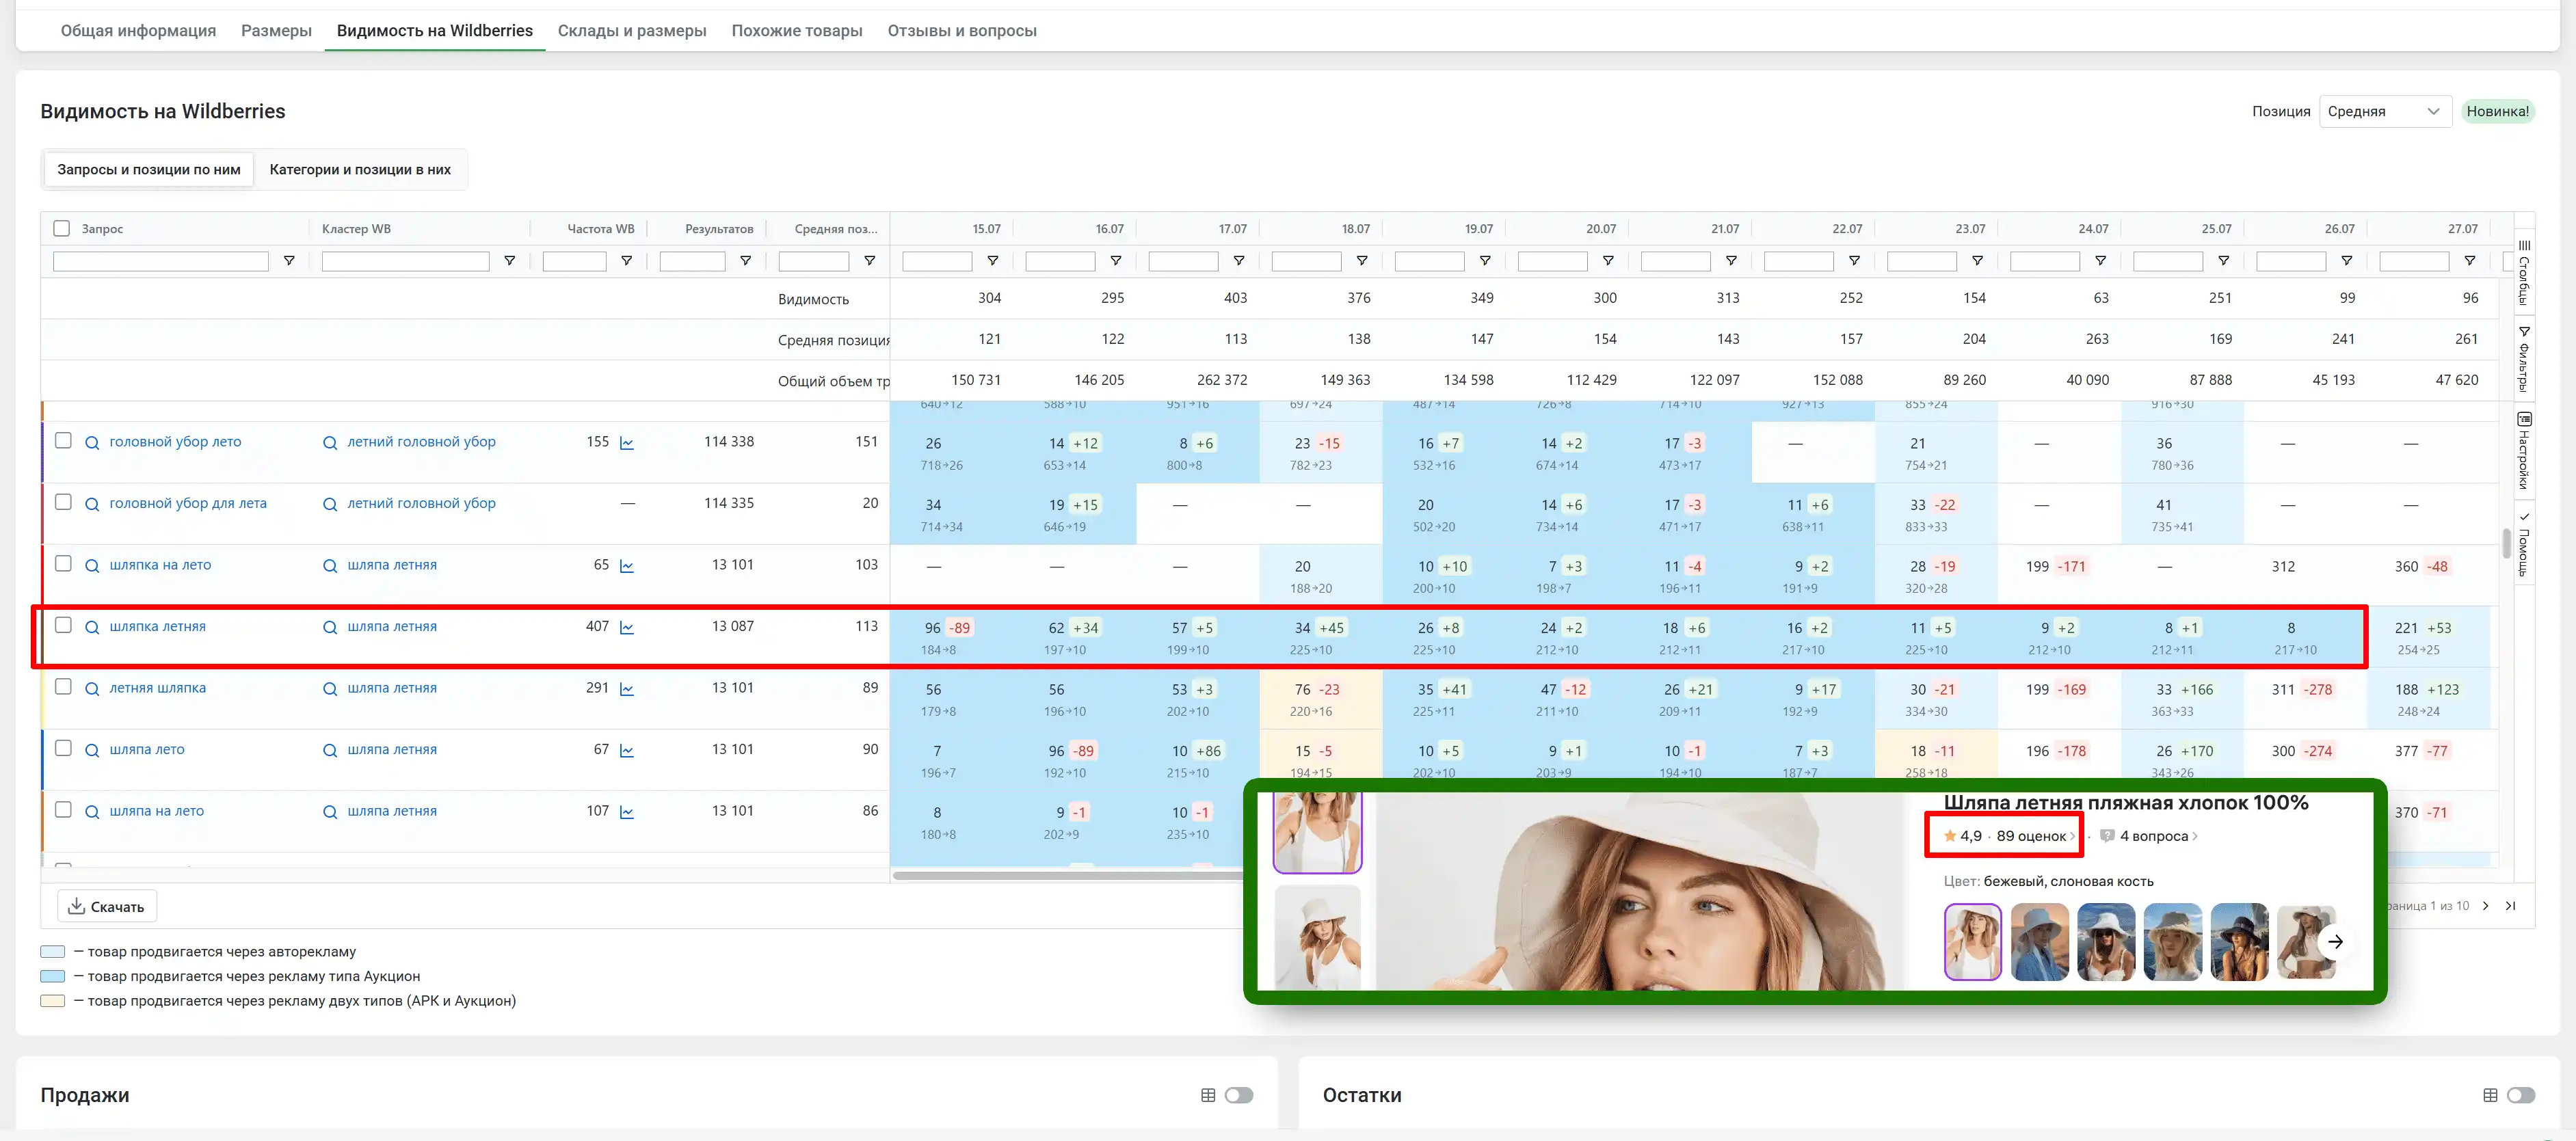This screenshot has height=1141, width=2576.
Task: Go to the next page arrow
Action: (x=2486, y=906)
